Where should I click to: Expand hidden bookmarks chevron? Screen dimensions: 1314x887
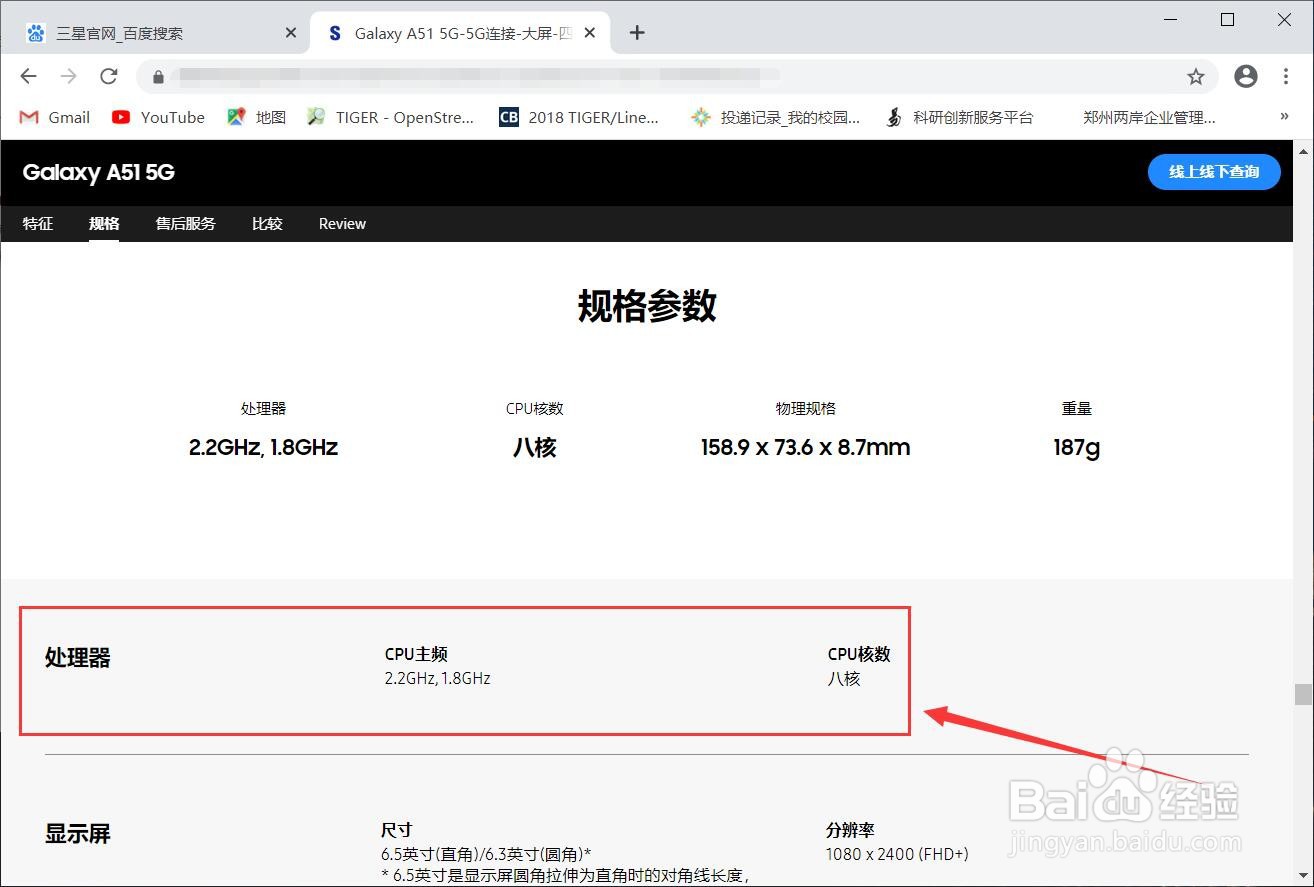click(1285, 117)
